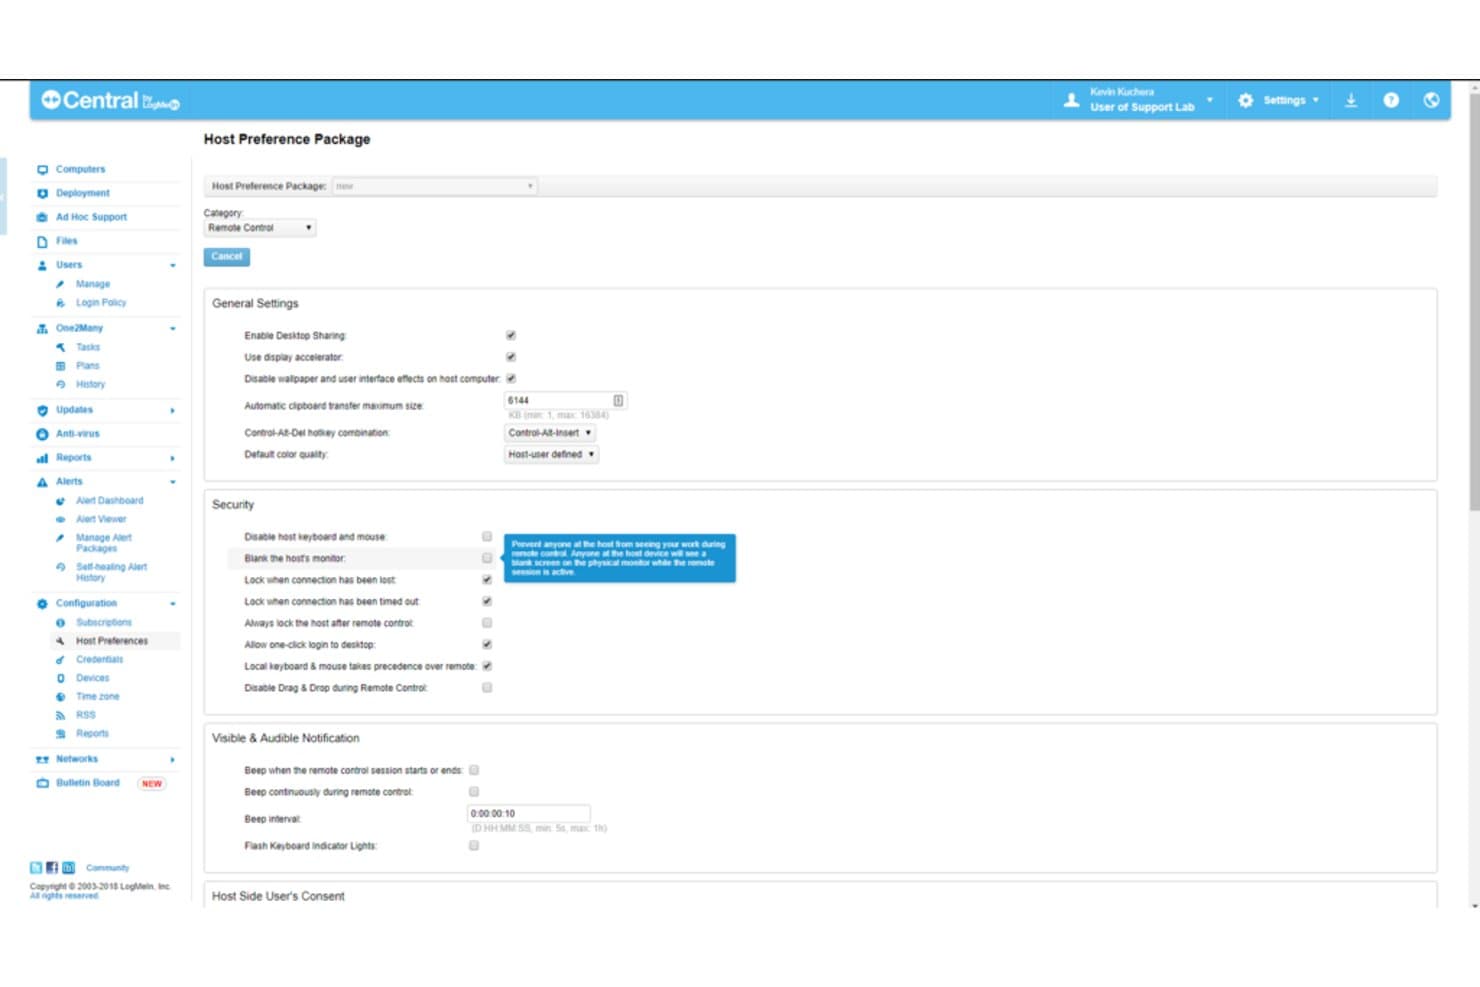Click the Facebook icon in footer
The width and height of the screenshot is (1480, 987).
coord(52,868)
